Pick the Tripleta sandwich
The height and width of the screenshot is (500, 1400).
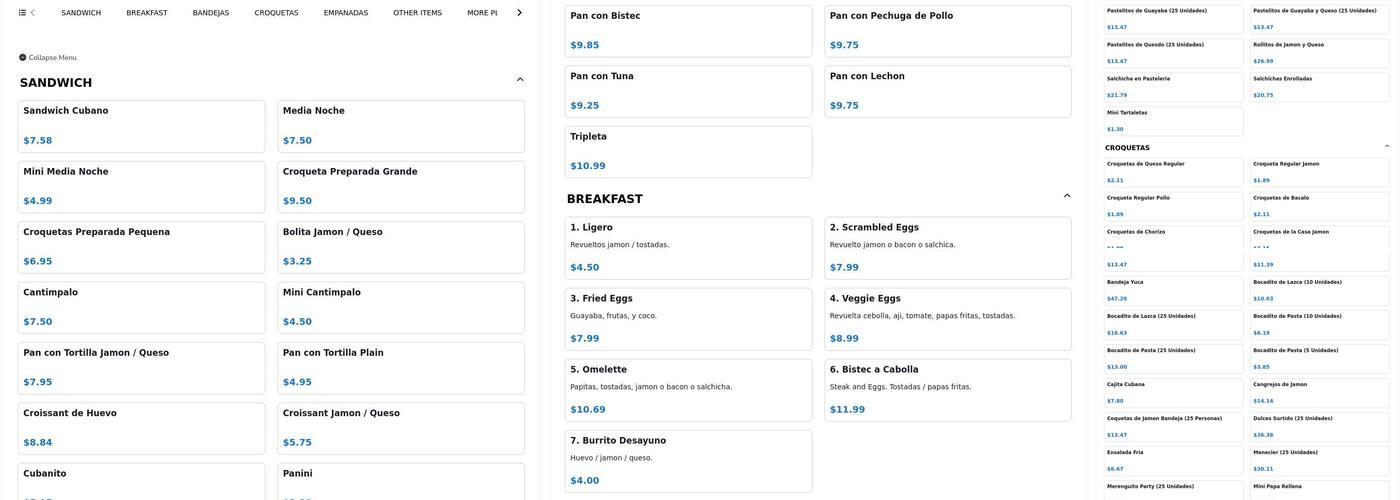click(688, 151)
